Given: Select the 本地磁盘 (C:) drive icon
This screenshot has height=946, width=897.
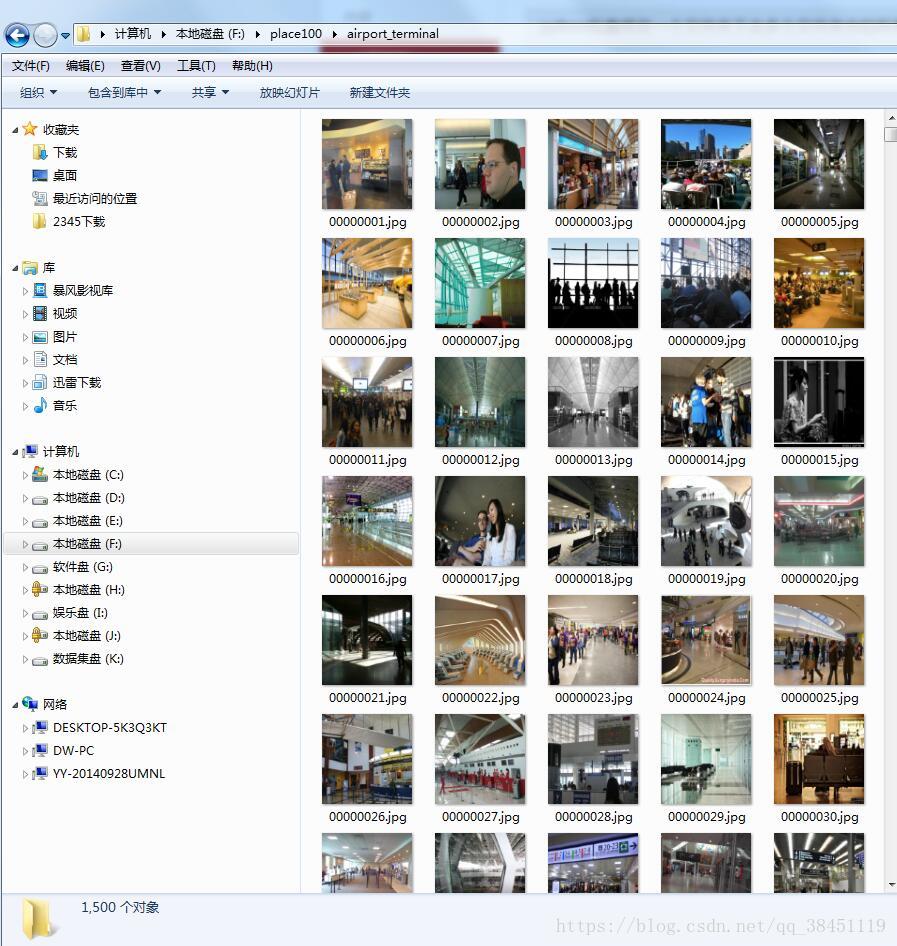Looking at the screenshot, I should [40, 474].
